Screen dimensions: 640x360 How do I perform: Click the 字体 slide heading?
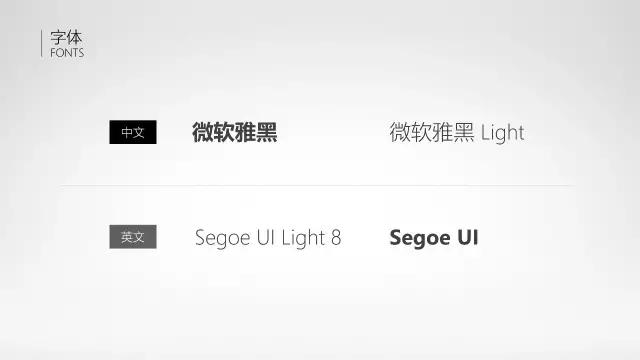pos(66,38)
